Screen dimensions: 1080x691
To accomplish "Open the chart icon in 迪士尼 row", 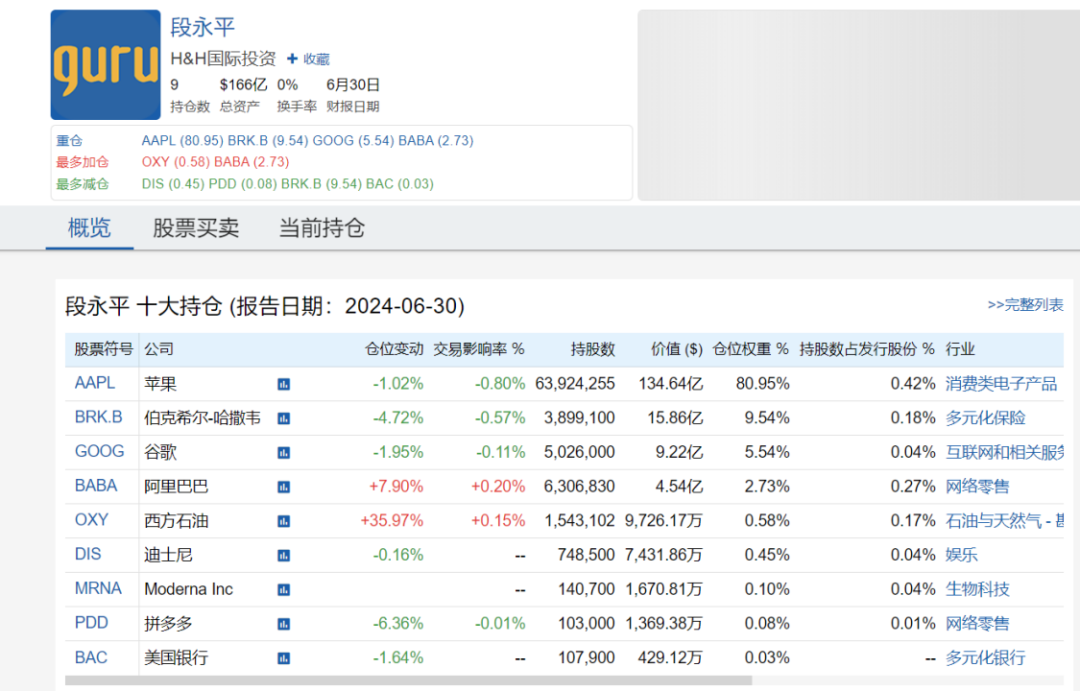I will point(284,555).
